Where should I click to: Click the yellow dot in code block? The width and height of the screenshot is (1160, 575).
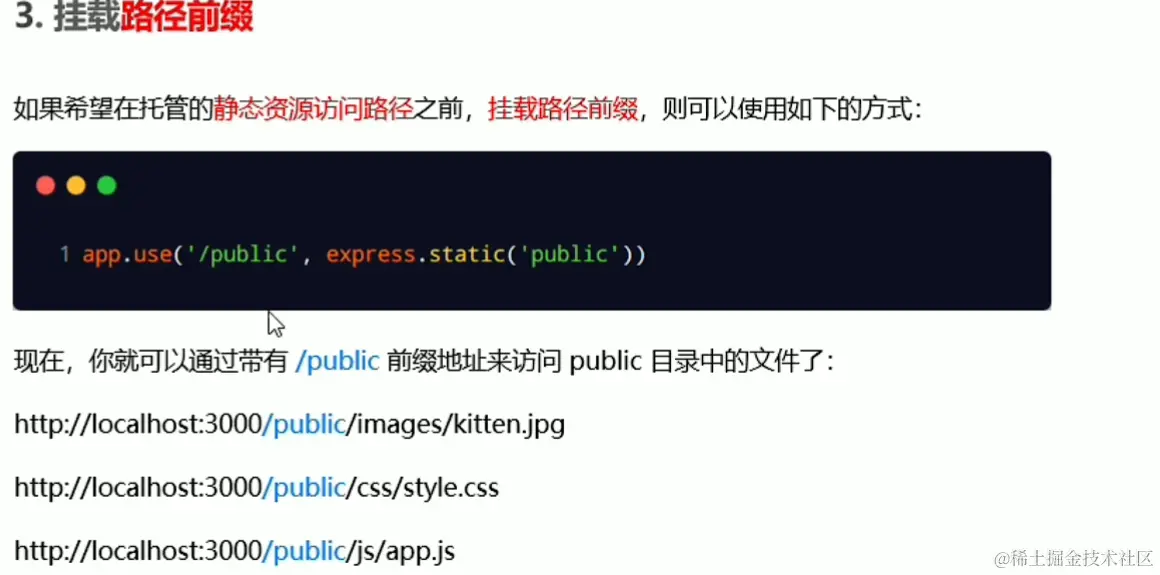(x=76, y=186)
